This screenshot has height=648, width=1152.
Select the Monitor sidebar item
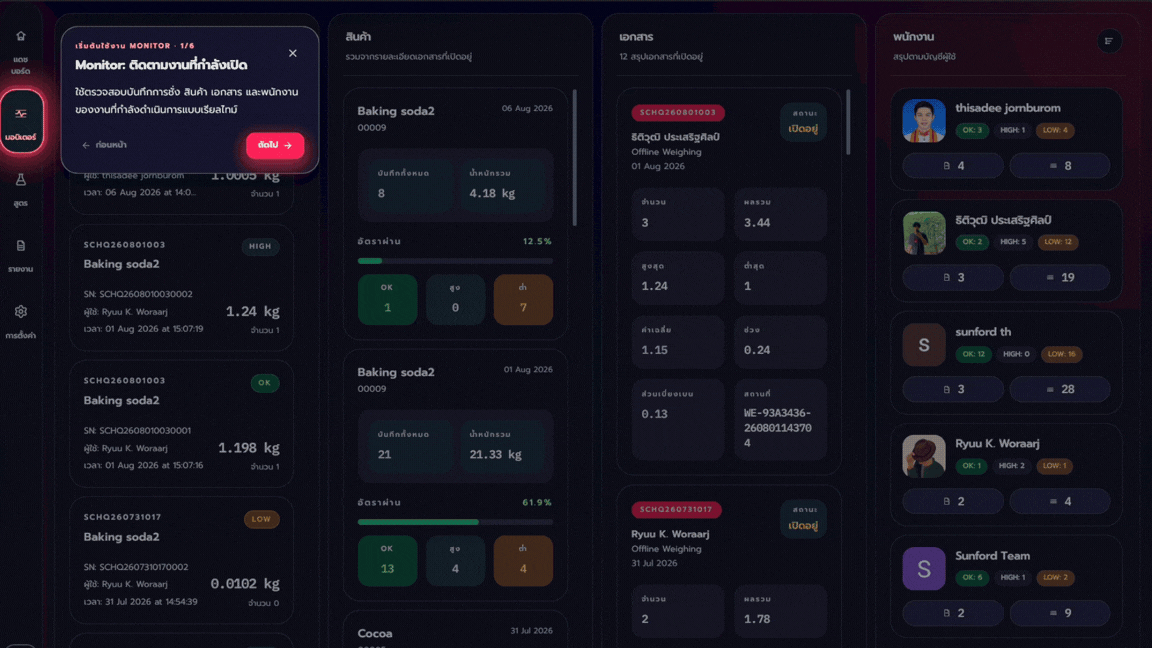pos(21,121)
